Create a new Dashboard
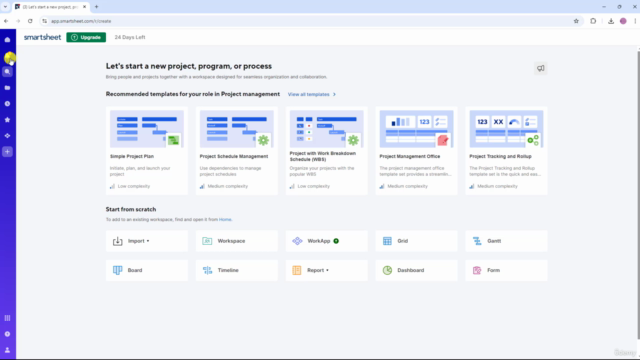640x360 pixels. 416,270
